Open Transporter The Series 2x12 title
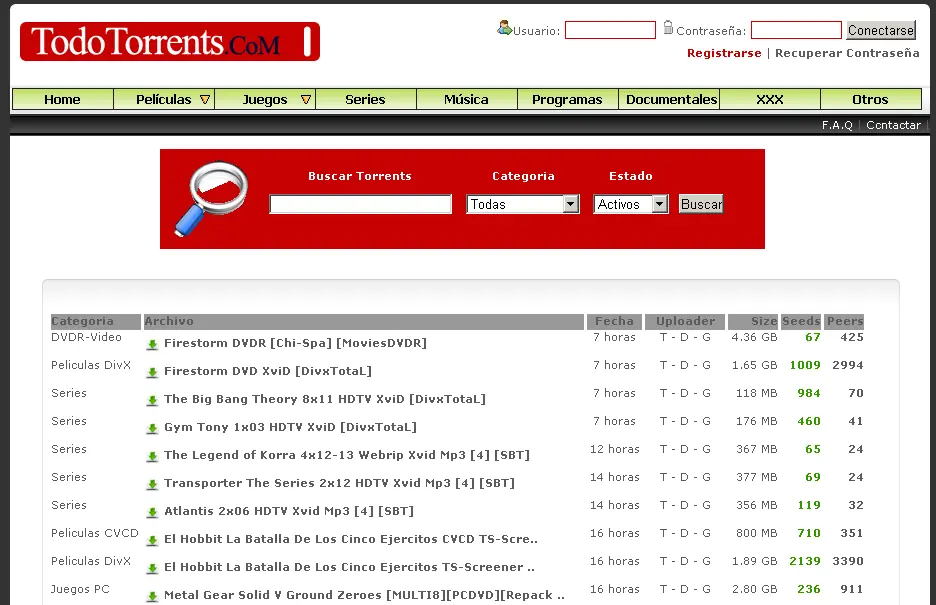 (339, 483)
